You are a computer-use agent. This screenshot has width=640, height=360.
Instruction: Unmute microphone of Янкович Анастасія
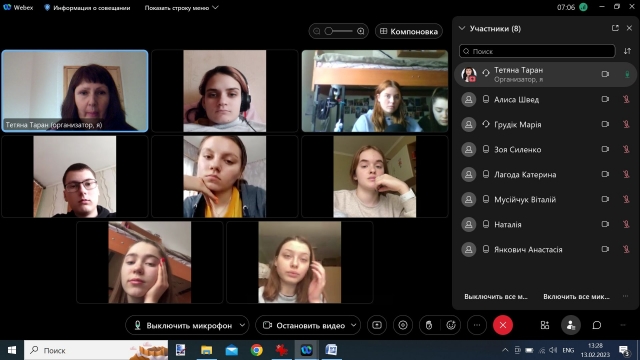click(x=626, y=249)
